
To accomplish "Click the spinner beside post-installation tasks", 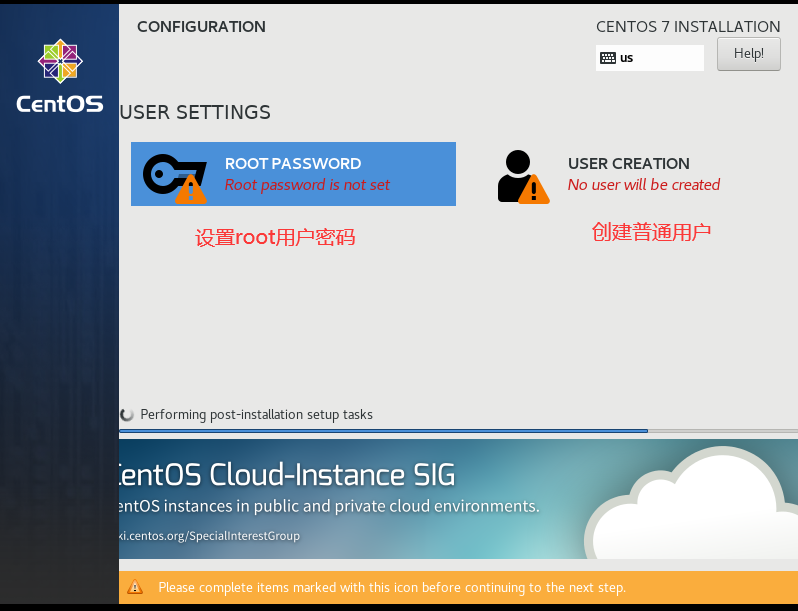I will 127,415.
